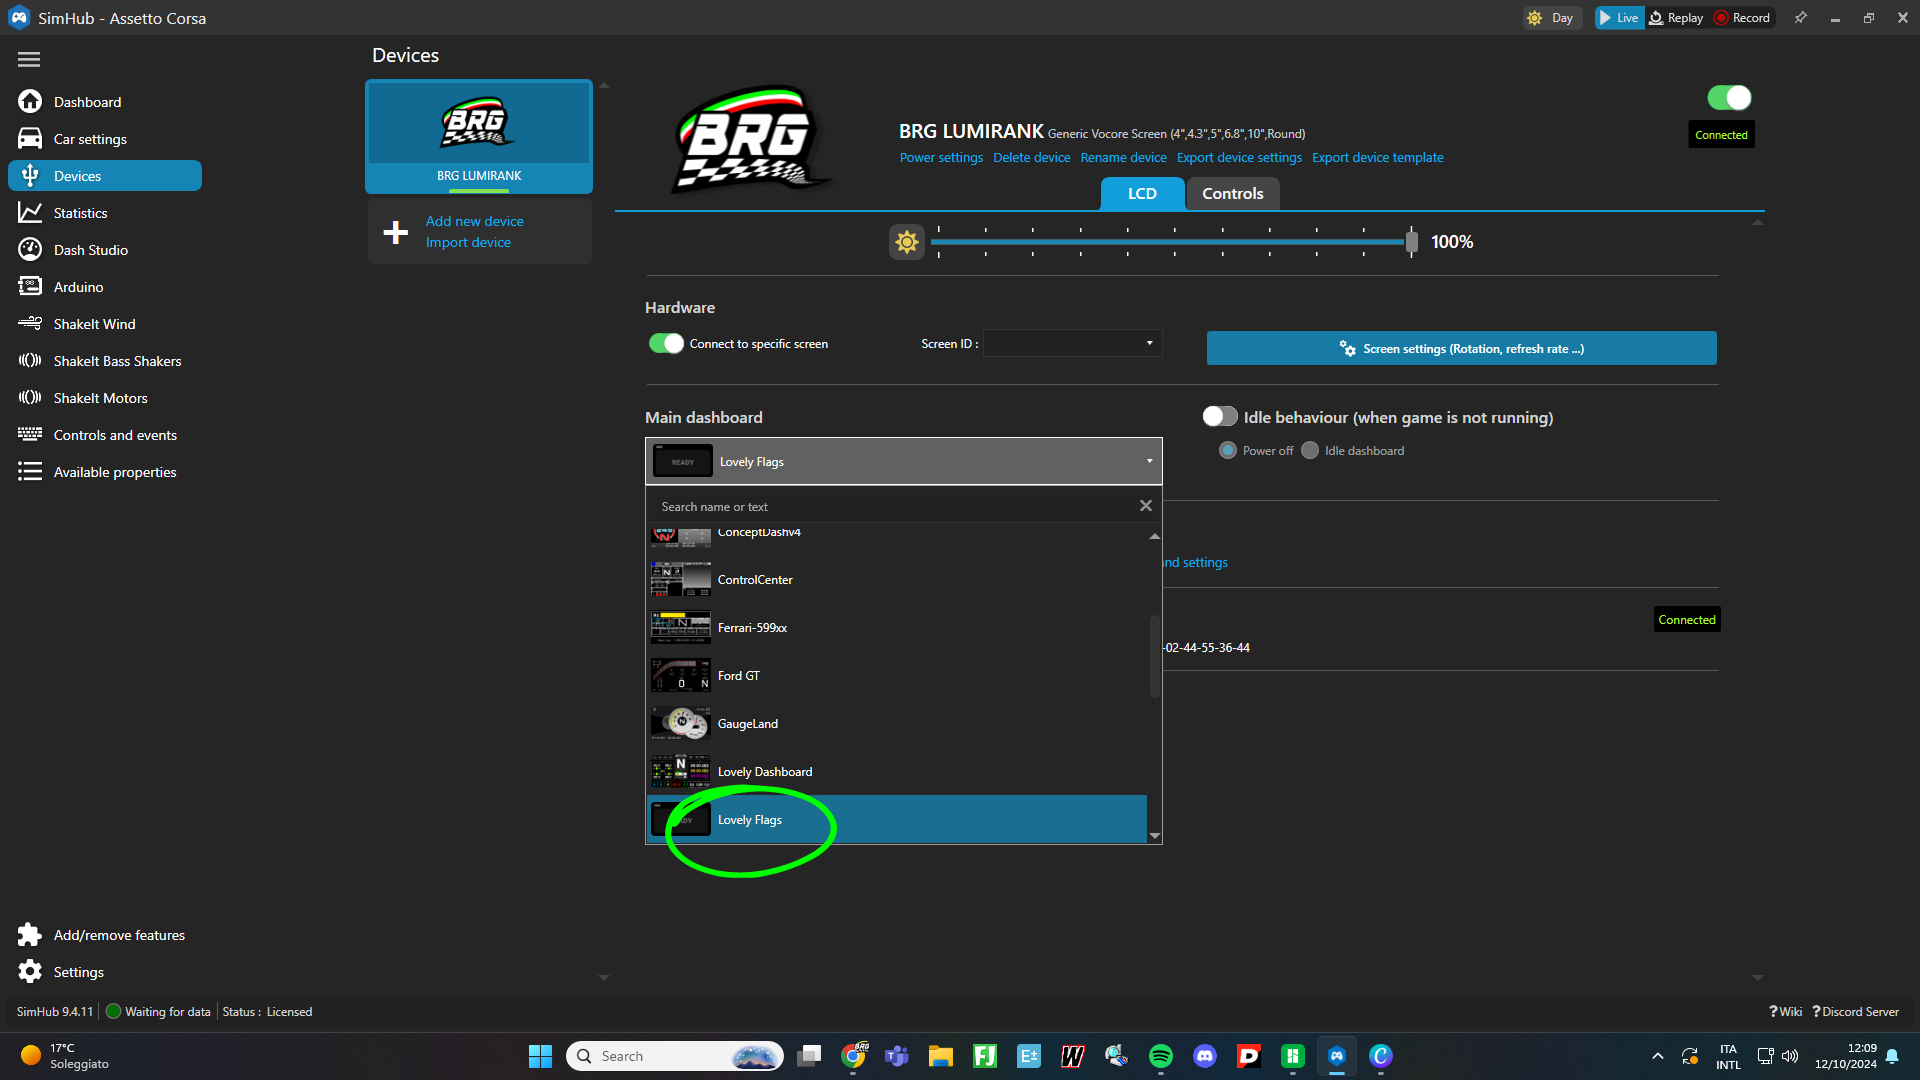Click the brightness sun icon
This screenshot has height=1080, width=1920.
[907, 242]
